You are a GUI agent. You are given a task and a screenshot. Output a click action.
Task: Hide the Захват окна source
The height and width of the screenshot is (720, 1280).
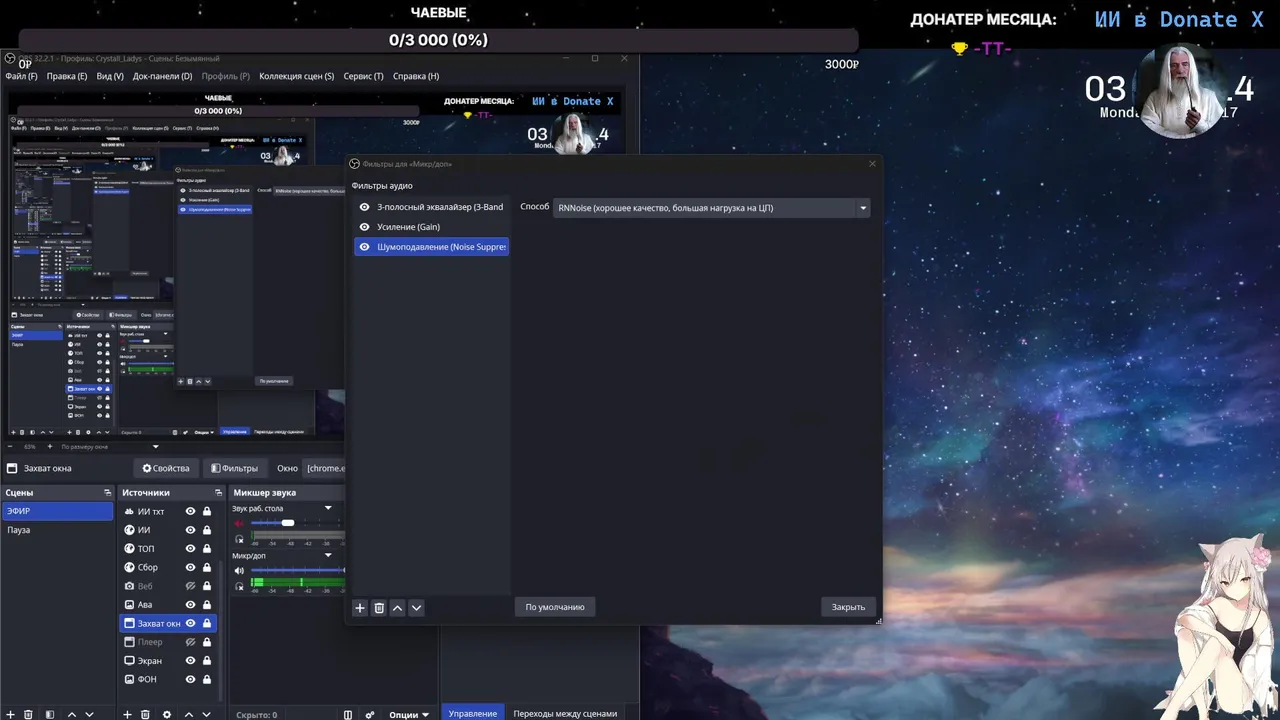[190, 624]
